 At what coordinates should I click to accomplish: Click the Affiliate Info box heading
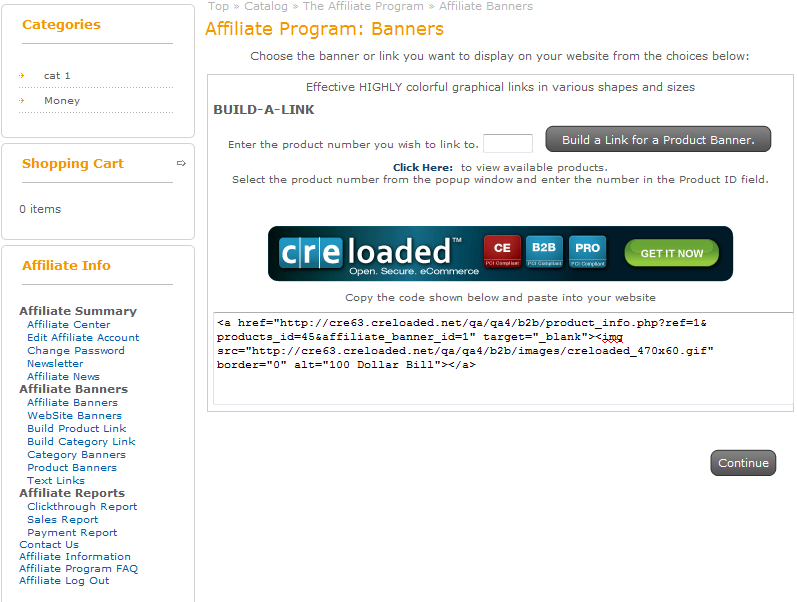coord(66,265)
